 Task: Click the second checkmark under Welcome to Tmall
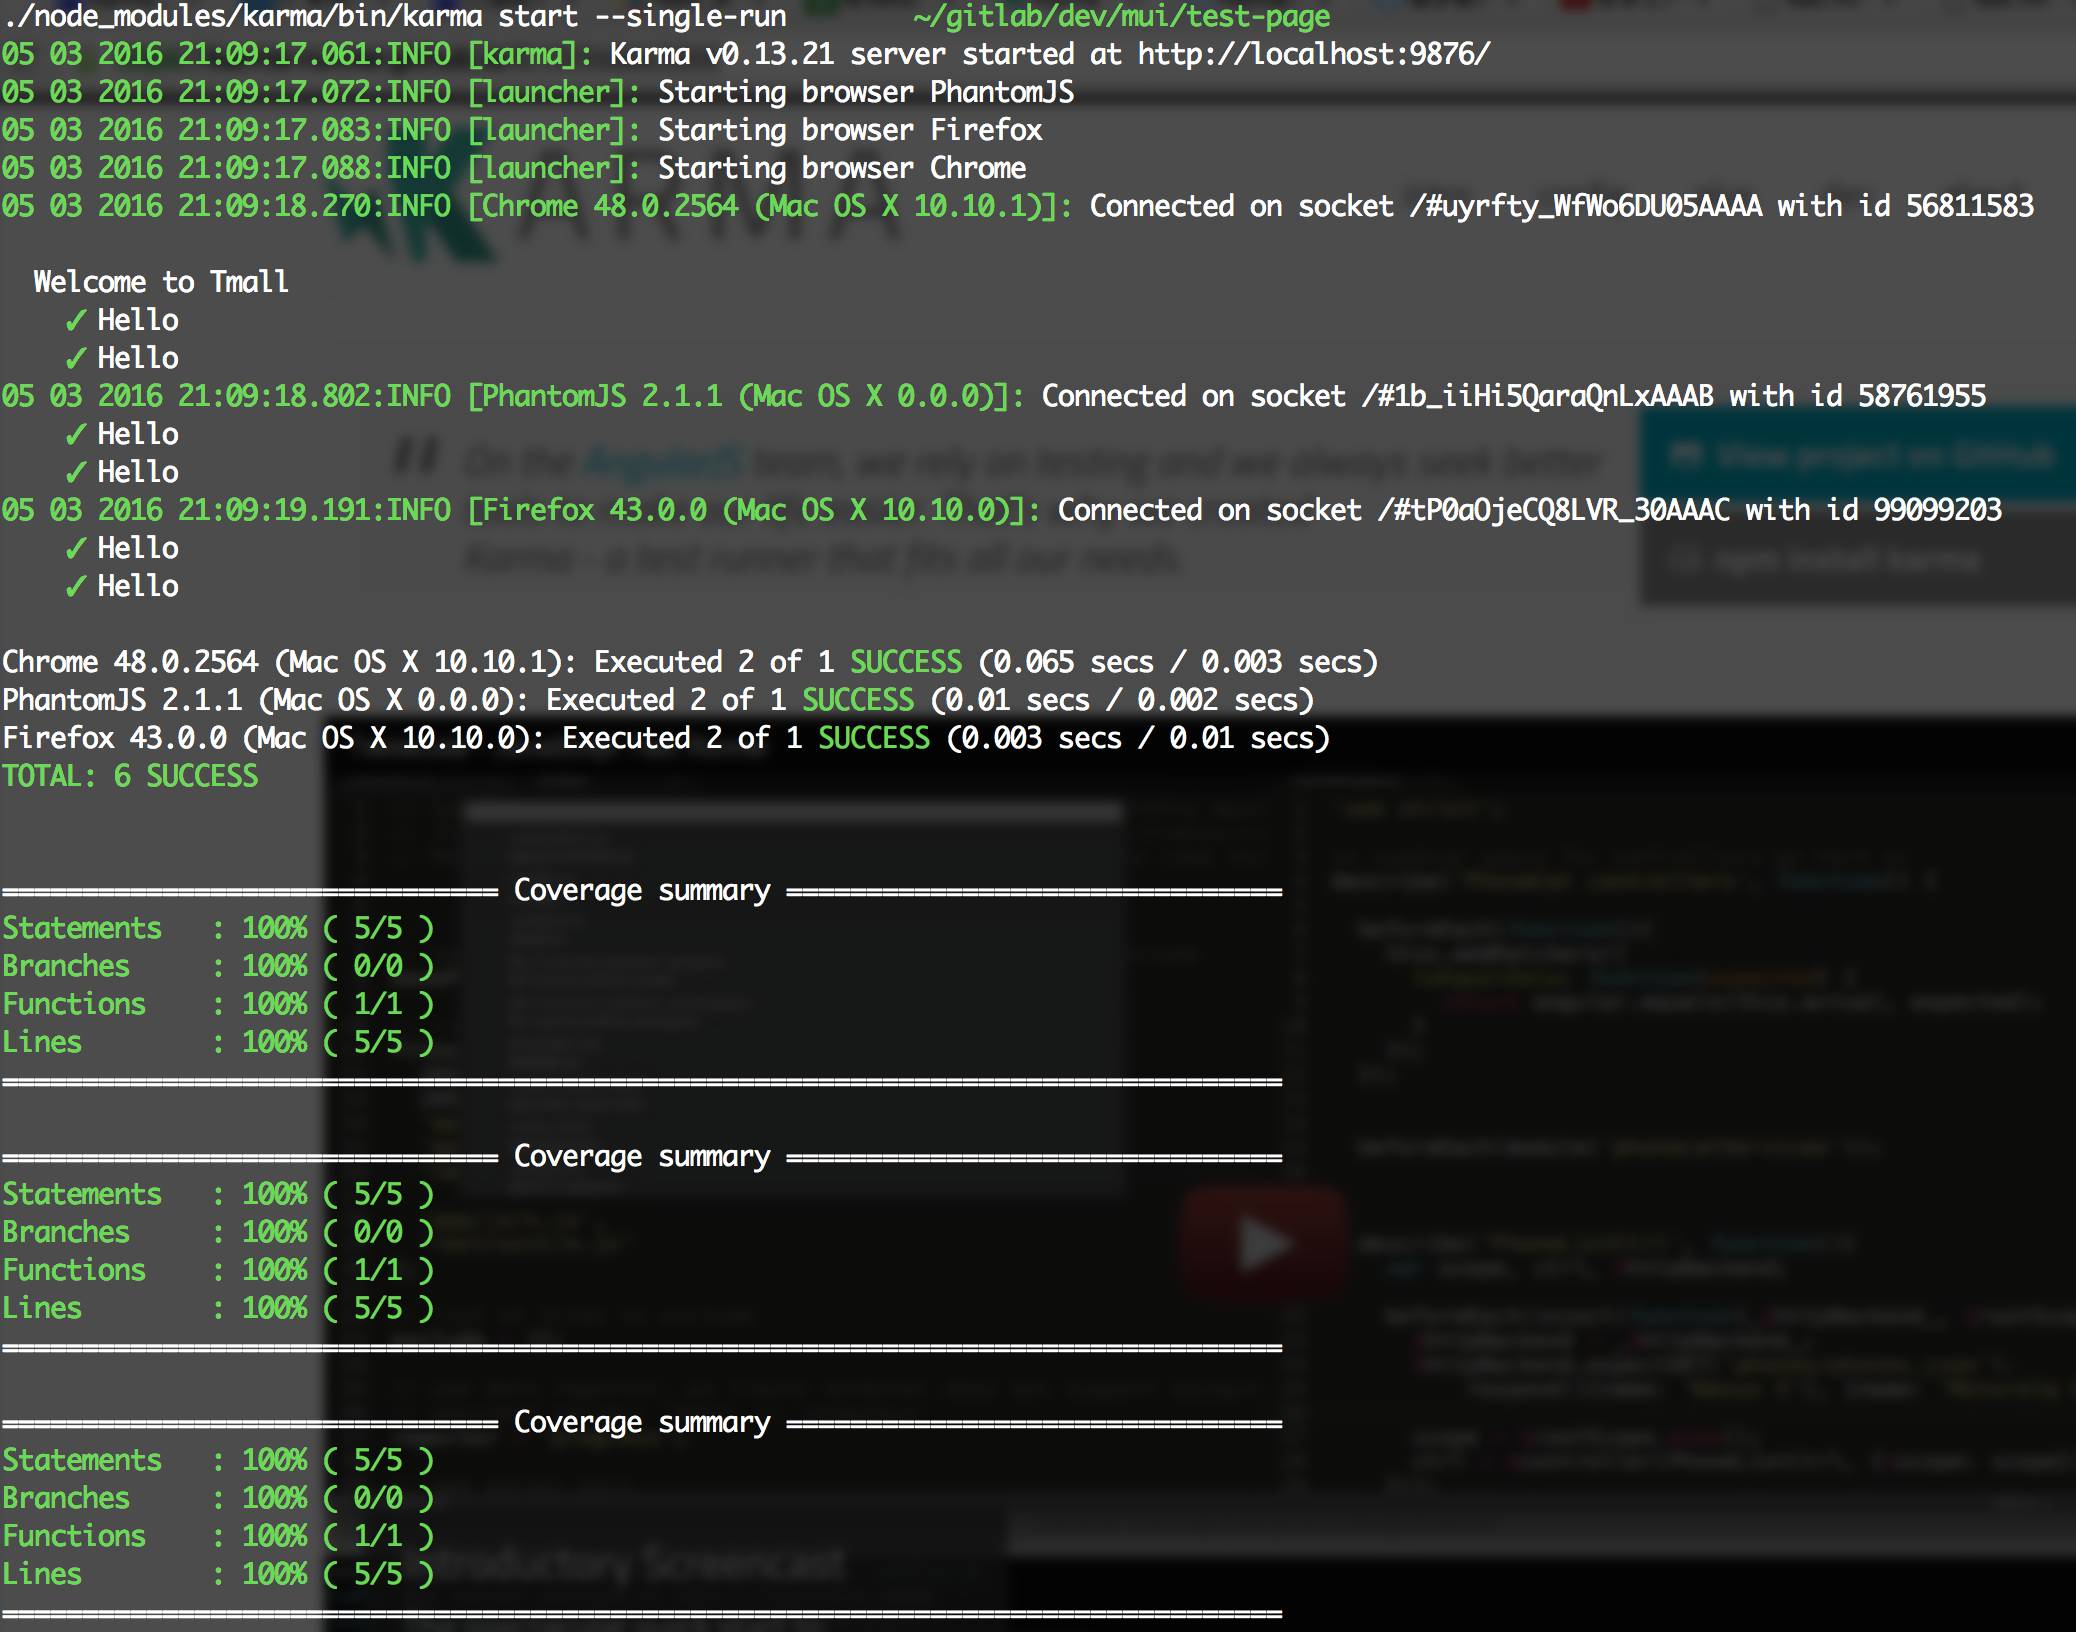pos(75,358)
